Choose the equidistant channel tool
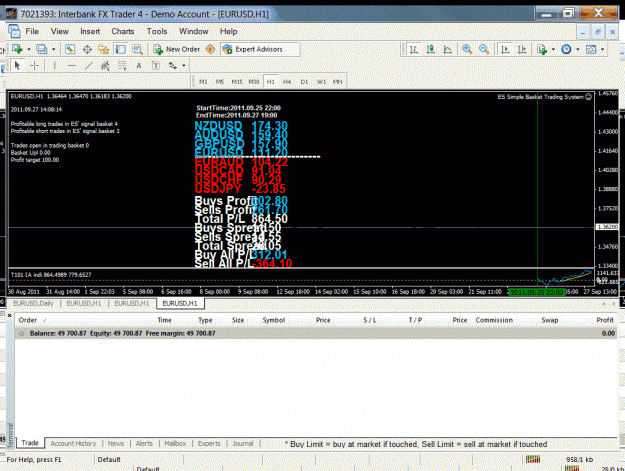Viewport: 625px width, 471px height. pyautogui.click(x=105, y=65)
